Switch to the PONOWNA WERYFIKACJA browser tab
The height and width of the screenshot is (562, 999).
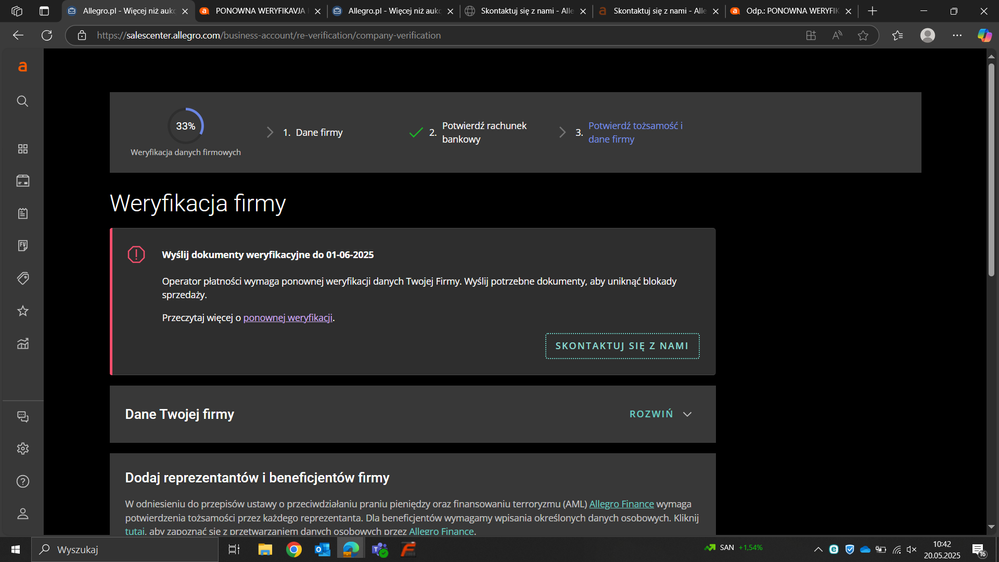(260, 11)
